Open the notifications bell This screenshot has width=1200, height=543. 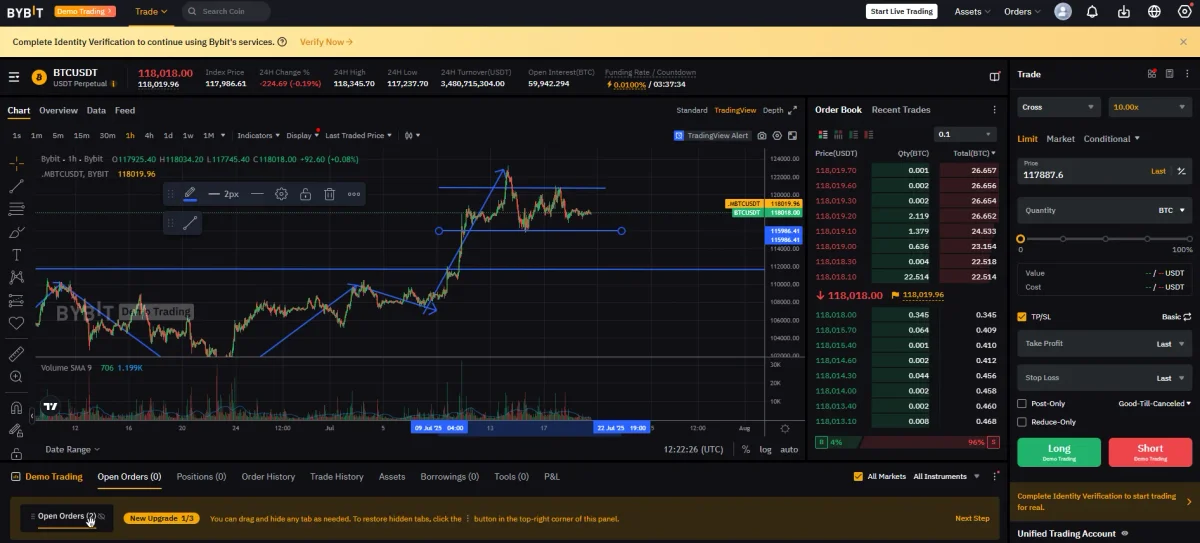tap(1092, 12)
